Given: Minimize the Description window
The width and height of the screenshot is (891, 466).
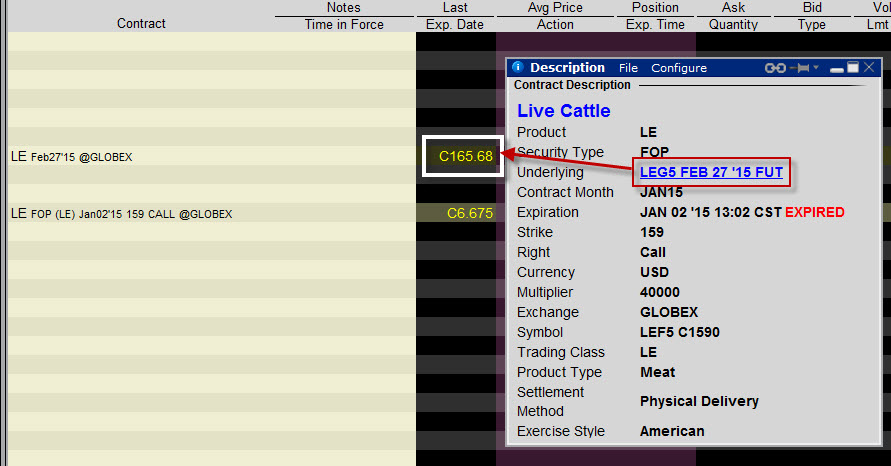Looking at the screenshot, I should (x=836, y=68).
